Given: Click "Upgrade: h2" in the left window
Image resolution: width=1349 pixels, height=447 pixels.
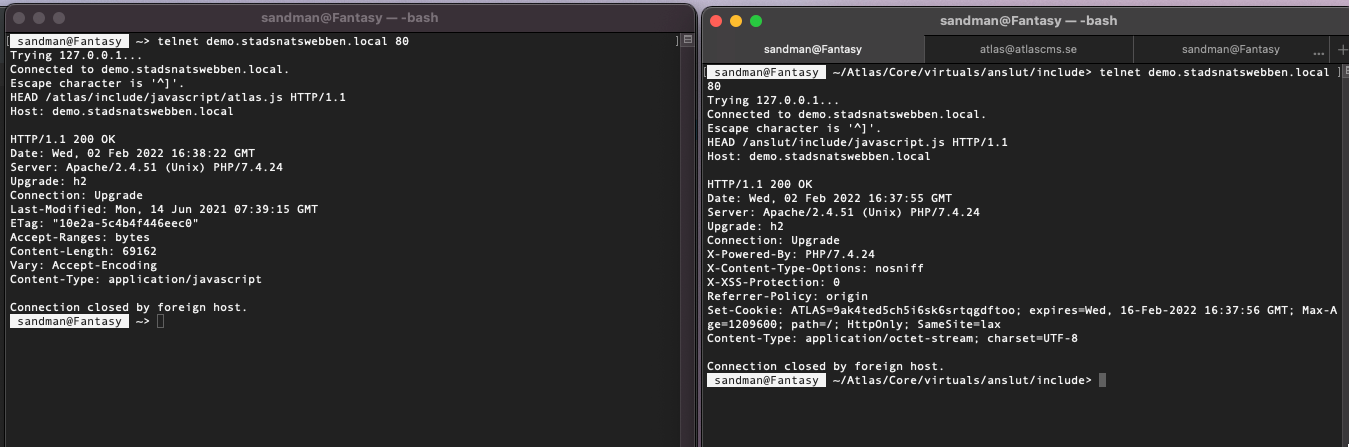Looking at the screenshot, I should [x=48, y=181].
